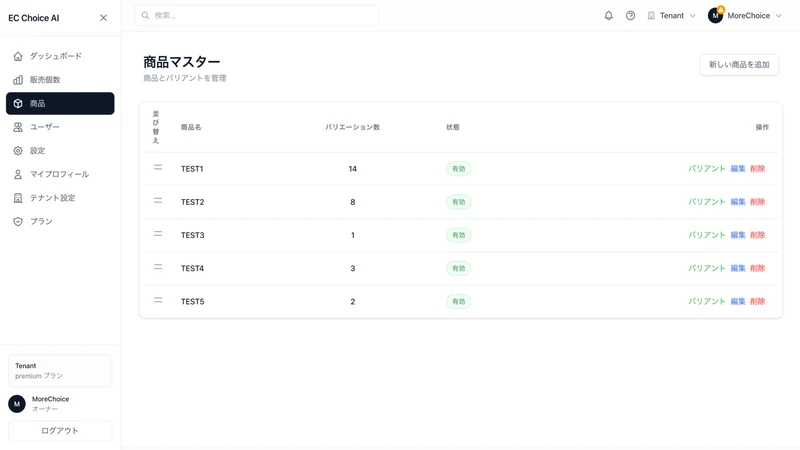Click variation count 14 in TEST1 row
The height and width of the screenshot is (450, 800).
coord(353,169)
